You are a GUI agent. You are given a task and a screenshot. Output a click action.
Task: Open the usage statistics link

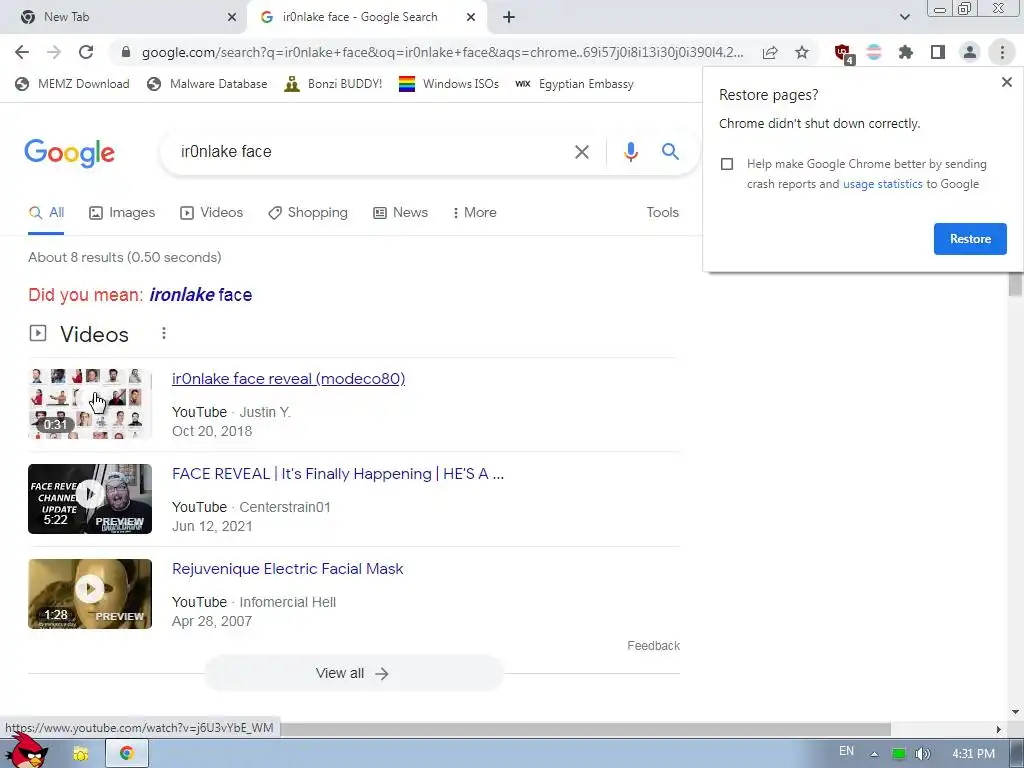click(x=882, y=184)
